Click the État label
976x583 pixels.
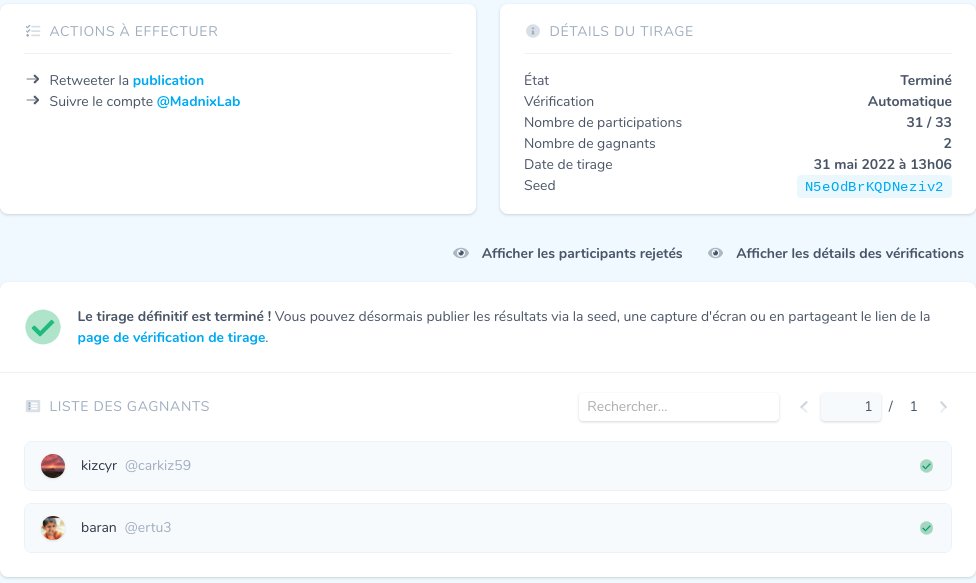tap(536, 80)
